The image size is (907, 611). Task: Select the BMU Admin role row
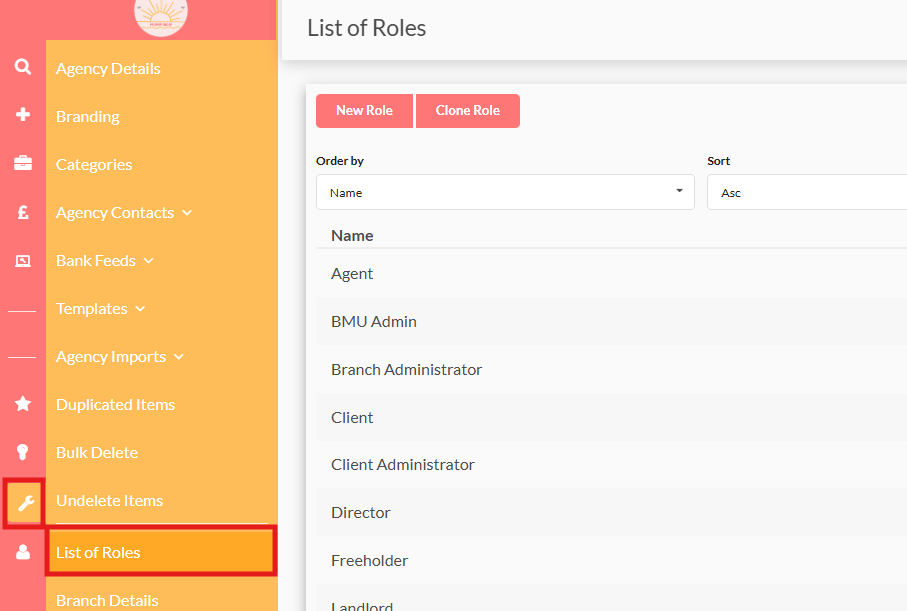pos(611,322)
